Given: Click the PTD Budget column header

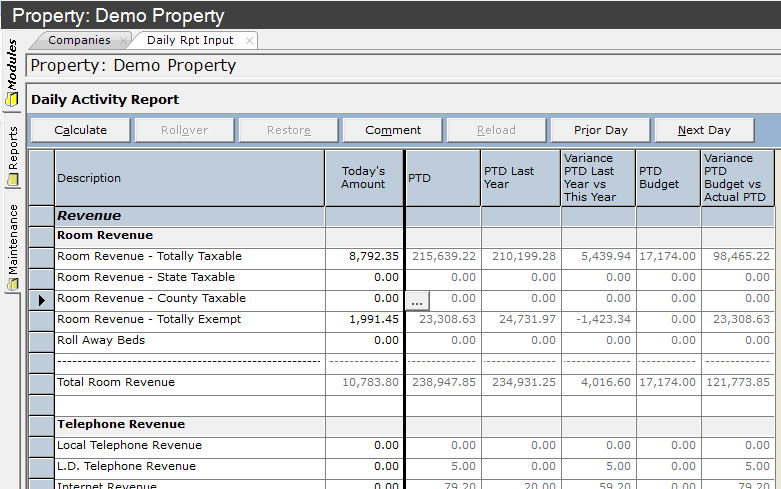Looking at the screenshot, I should click(667, 178).
